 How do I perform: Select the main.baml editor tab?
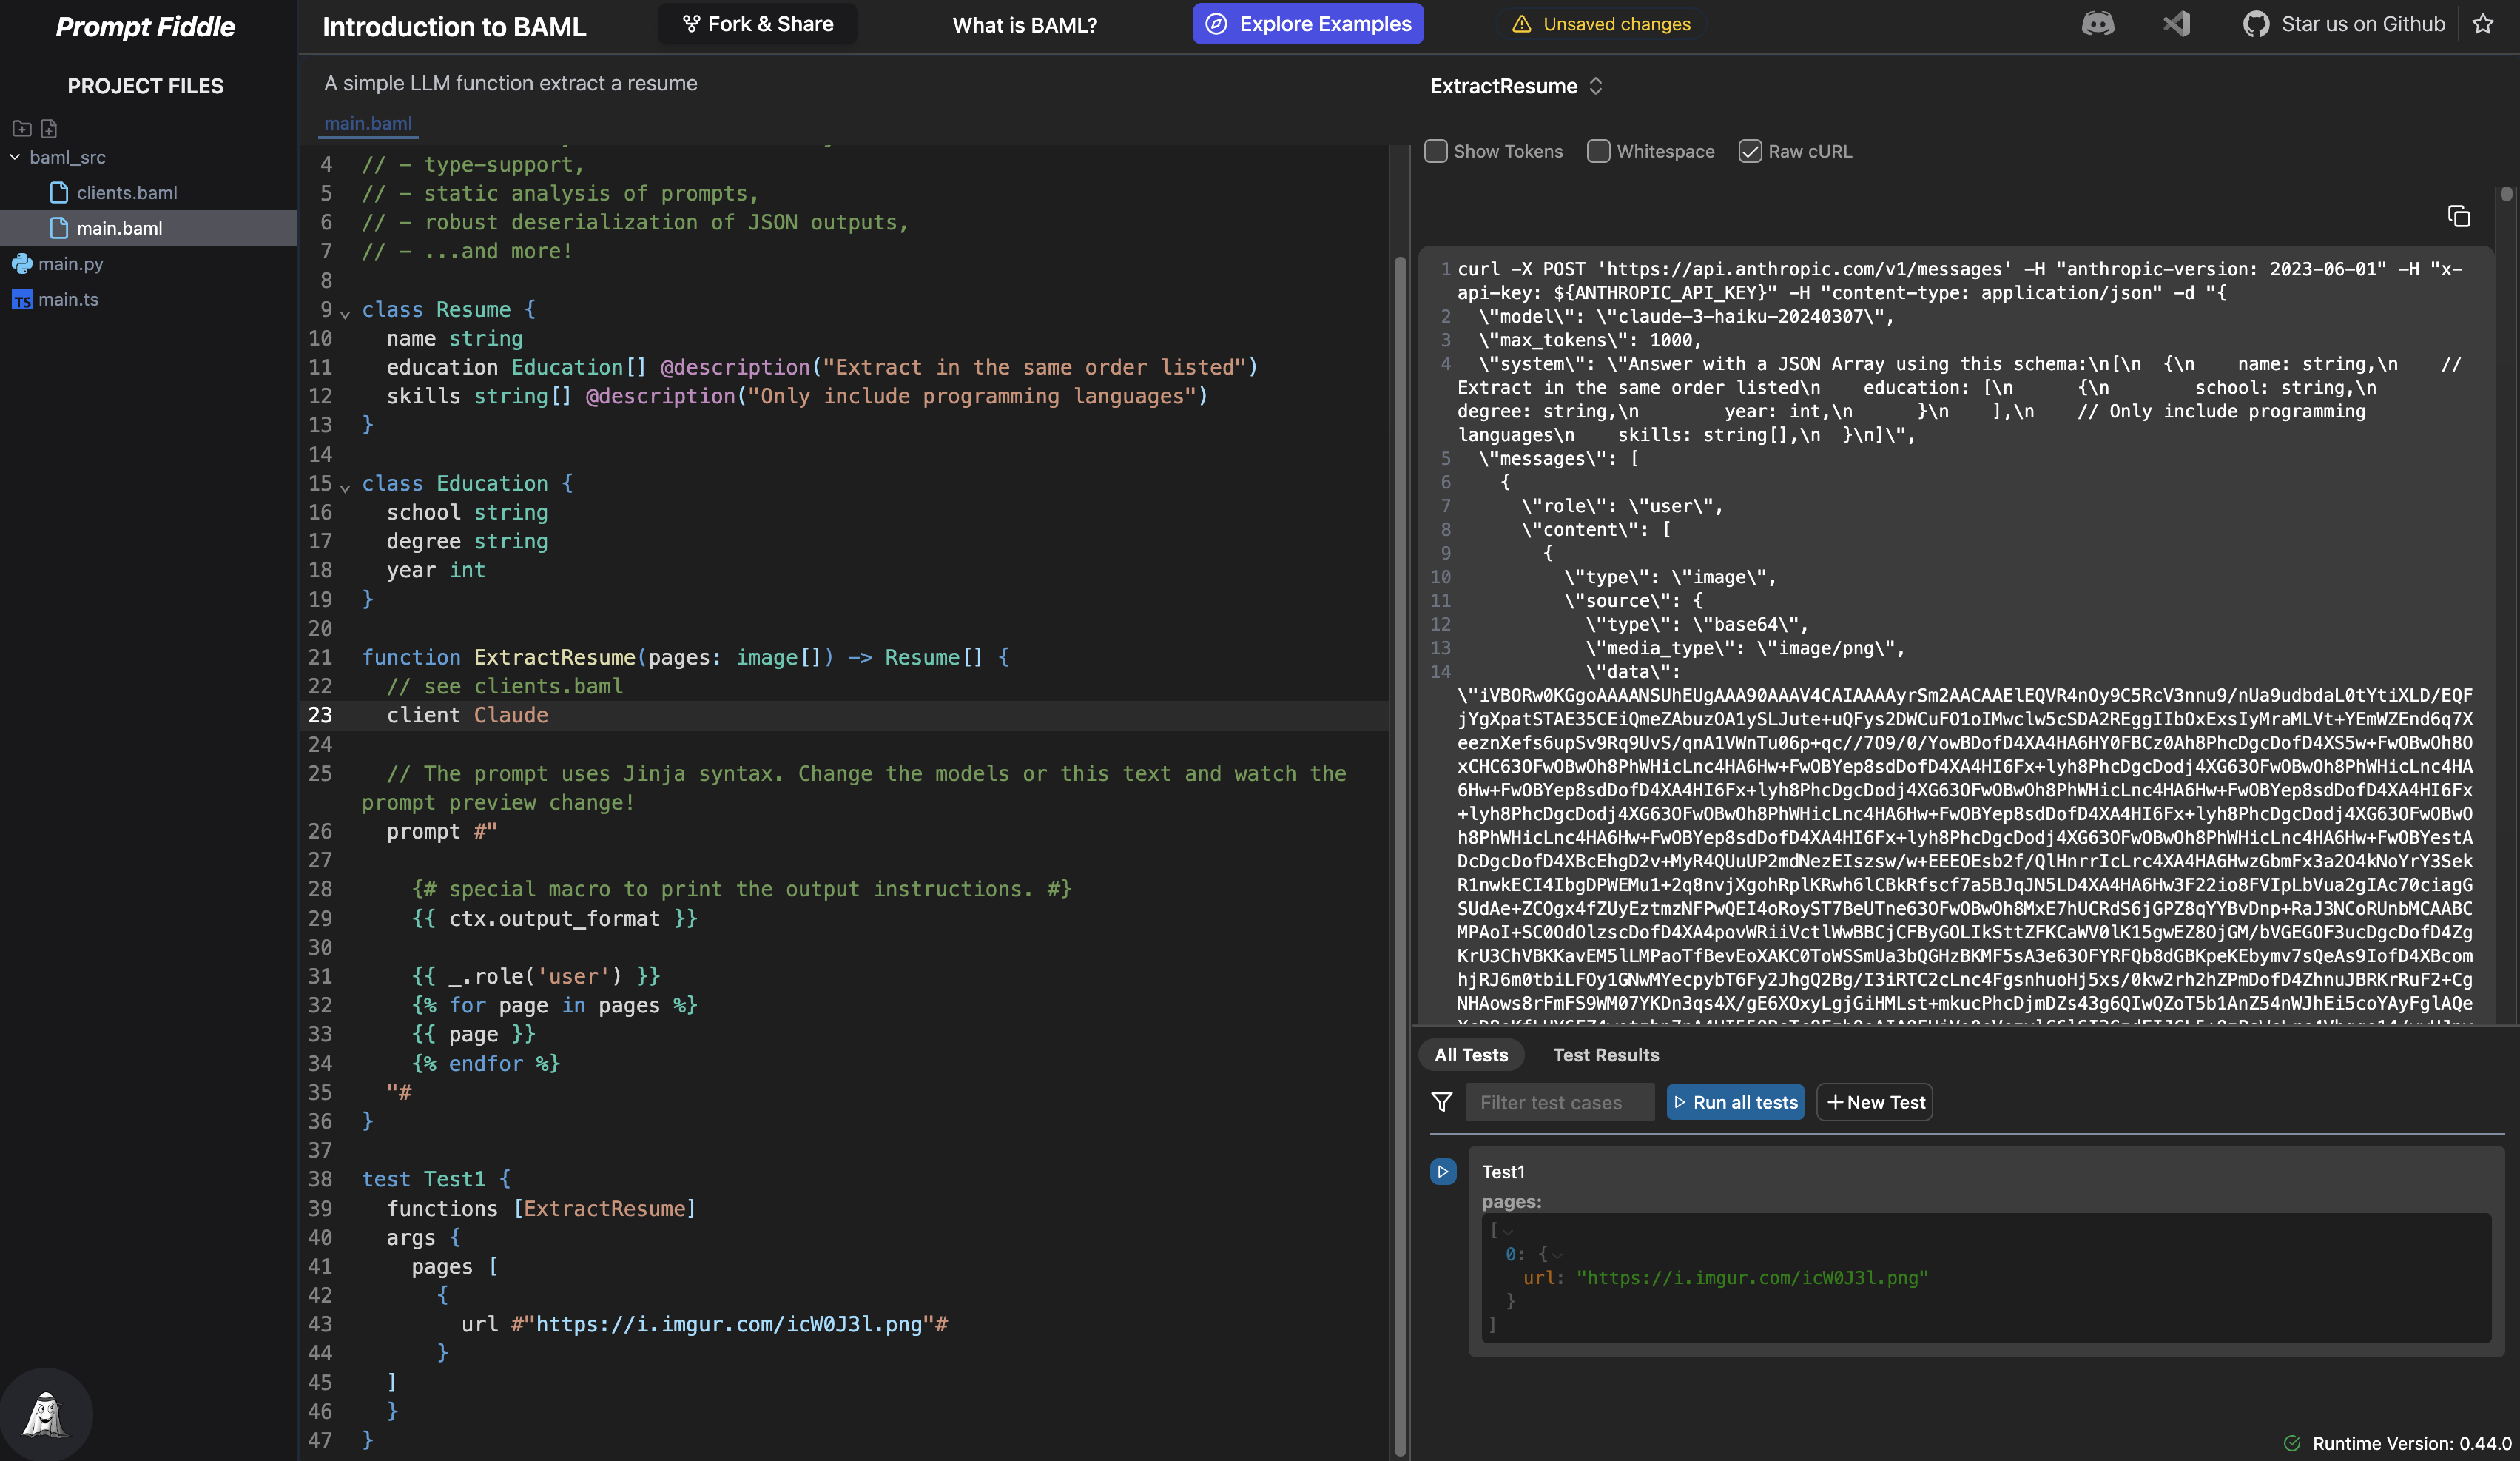(368, 123)
